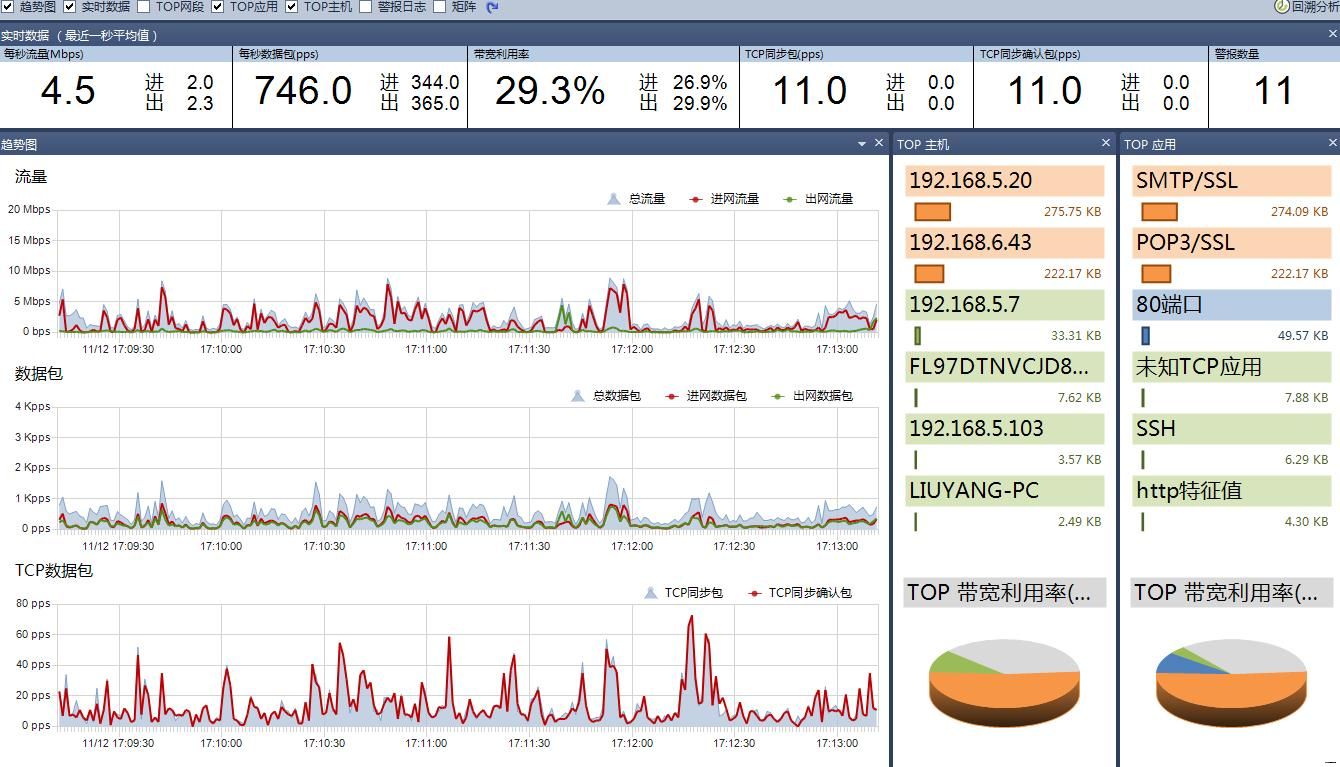Click the pie chart in TOP 主机 panel
Screen dimensions: 1340x767
tap(1004, 683)
